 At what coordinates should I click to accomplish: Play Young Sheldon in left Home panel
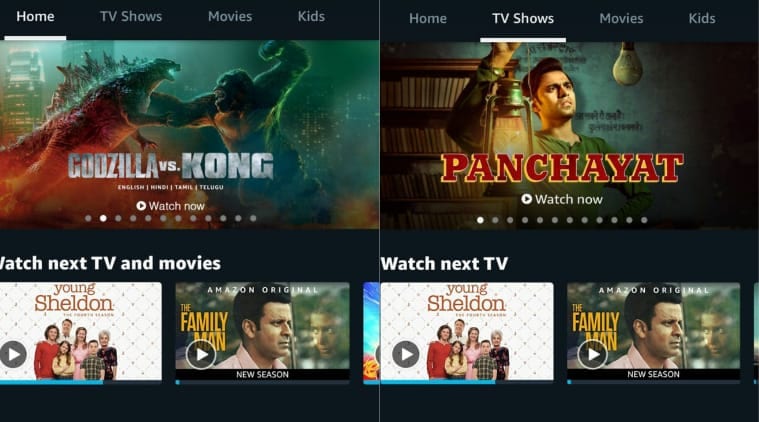tap(13, 354)
